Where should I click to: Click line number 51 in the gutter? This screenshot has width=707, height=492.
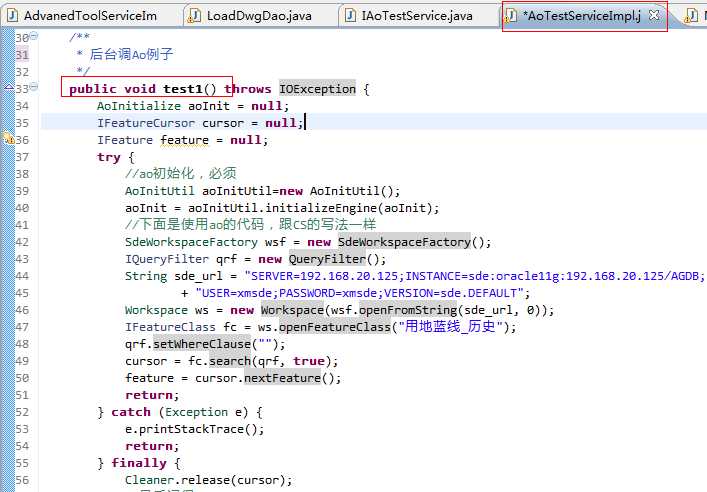click(x=22, y=395)
